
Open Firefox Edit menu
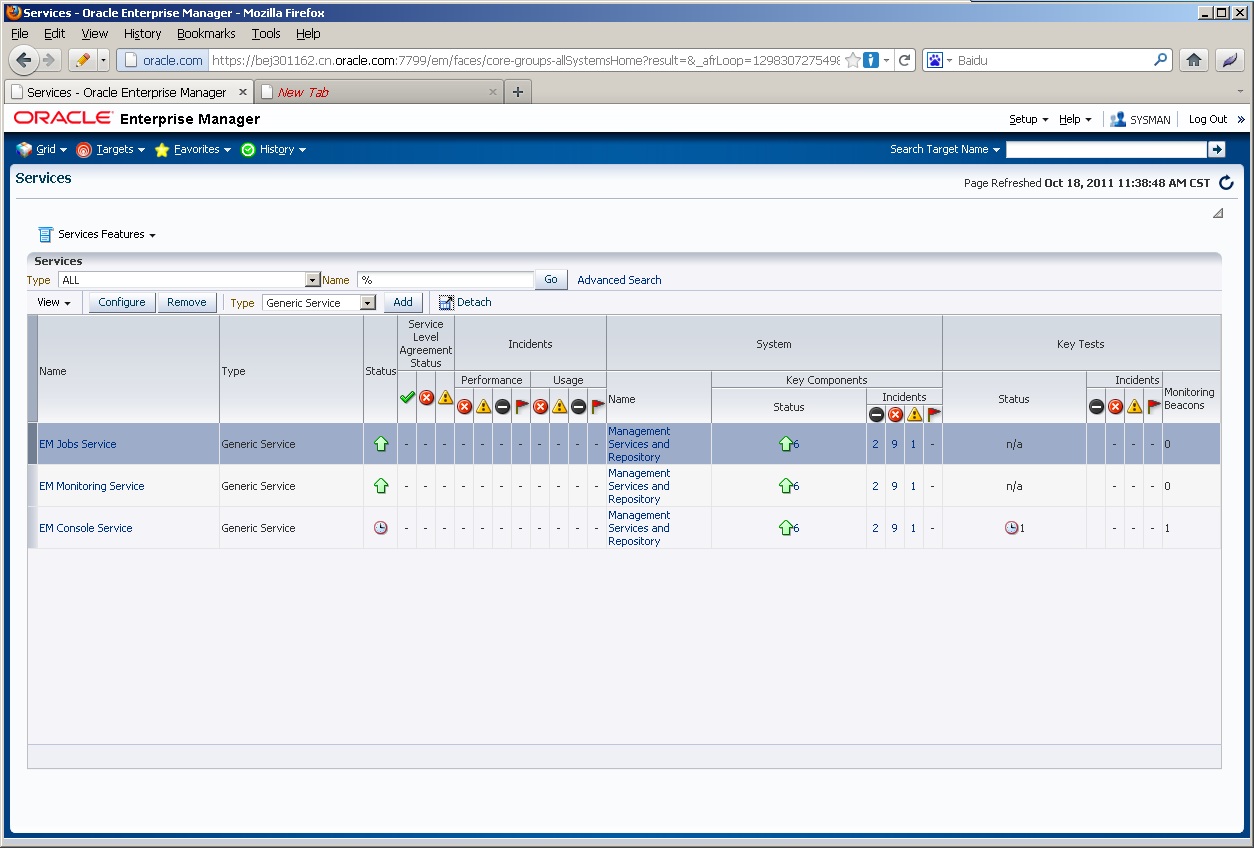(54, 33)
